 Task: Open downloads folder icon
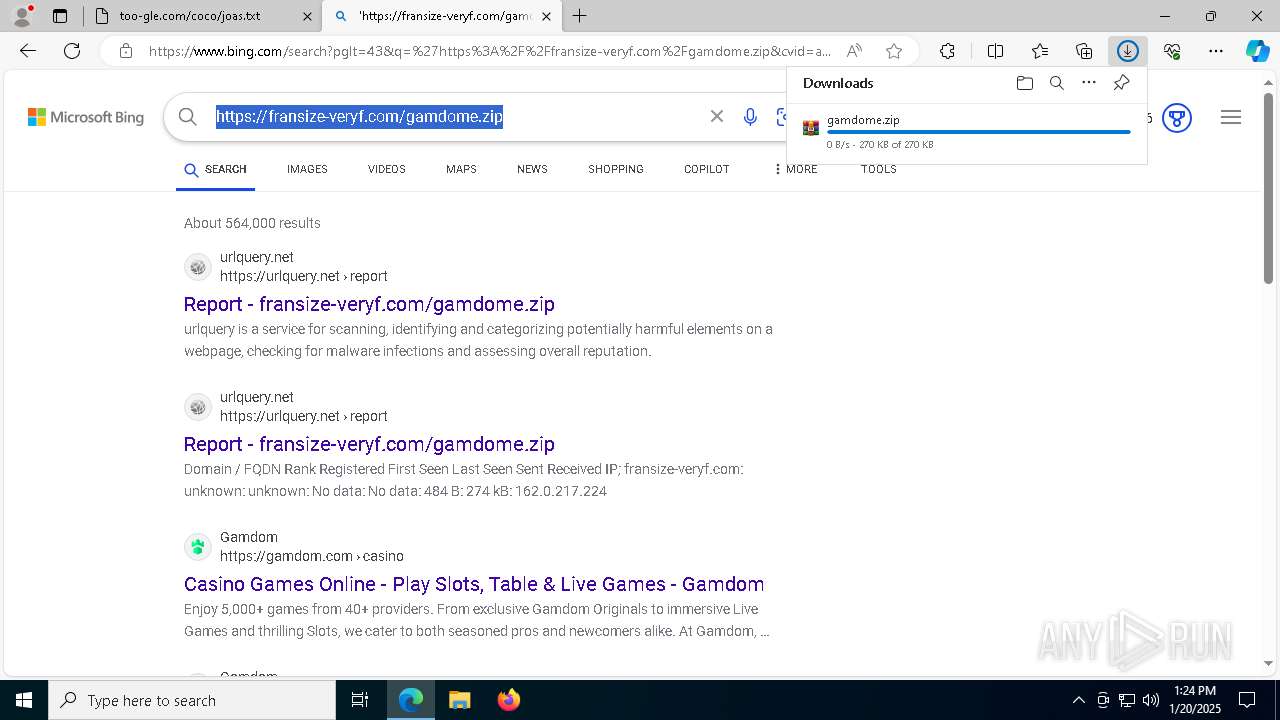pos(1024,83)
